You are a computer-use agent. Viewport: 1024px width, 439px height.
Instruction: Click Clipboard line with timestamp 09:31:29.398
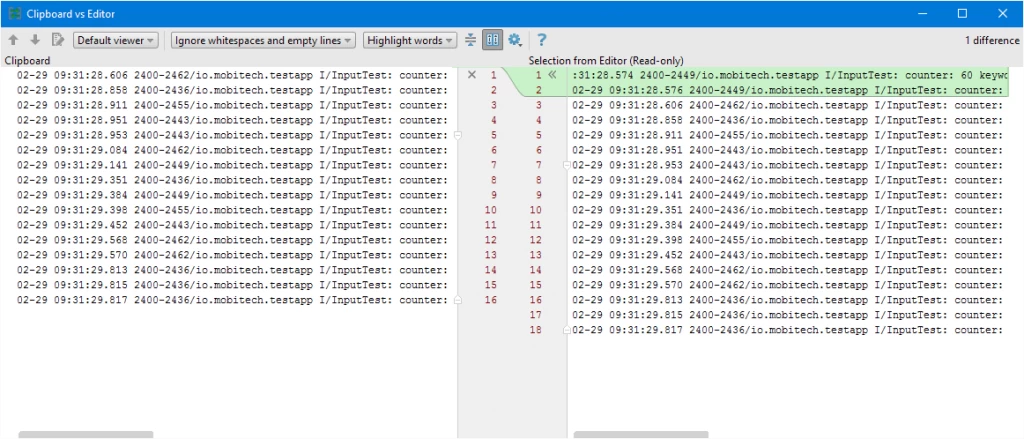click(232, 210)
